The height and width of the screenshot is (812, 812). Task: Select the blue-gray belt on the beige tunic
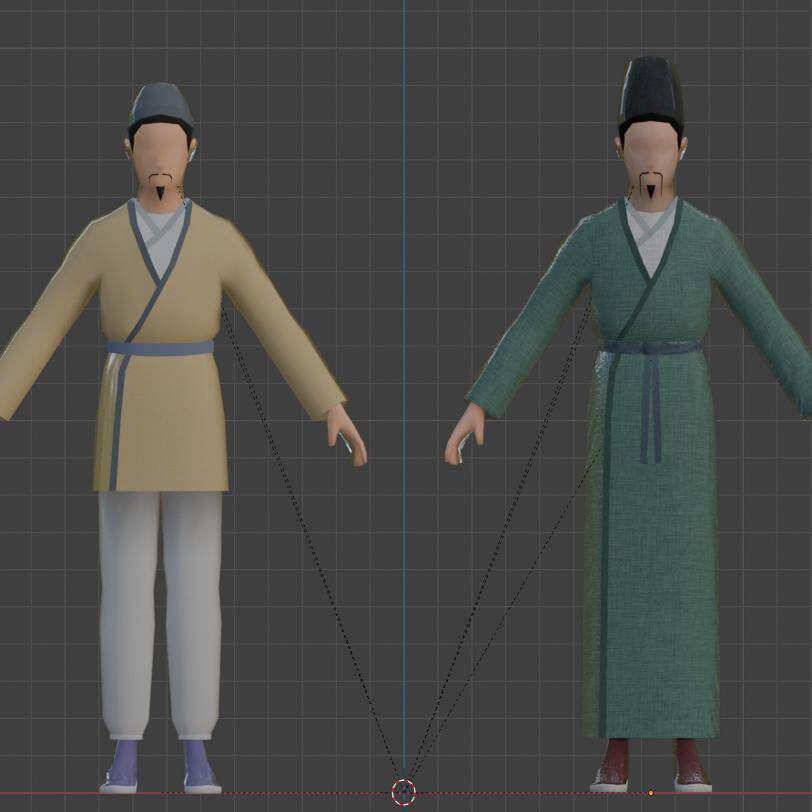click(x=161, y=348)
